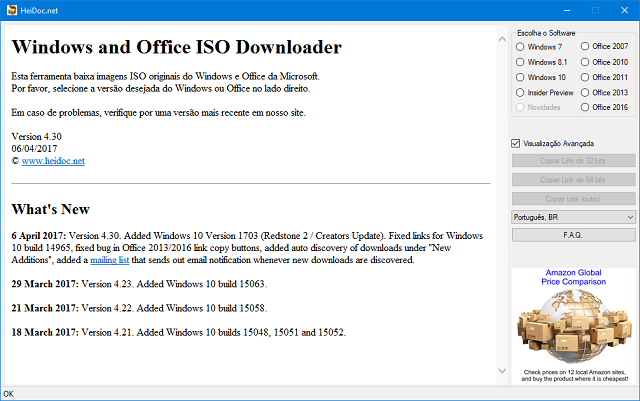The image size is (640, 401).
Task: Click the scroll down arrow of content pane
Action: pyautogui.click(x=502, y=371)
